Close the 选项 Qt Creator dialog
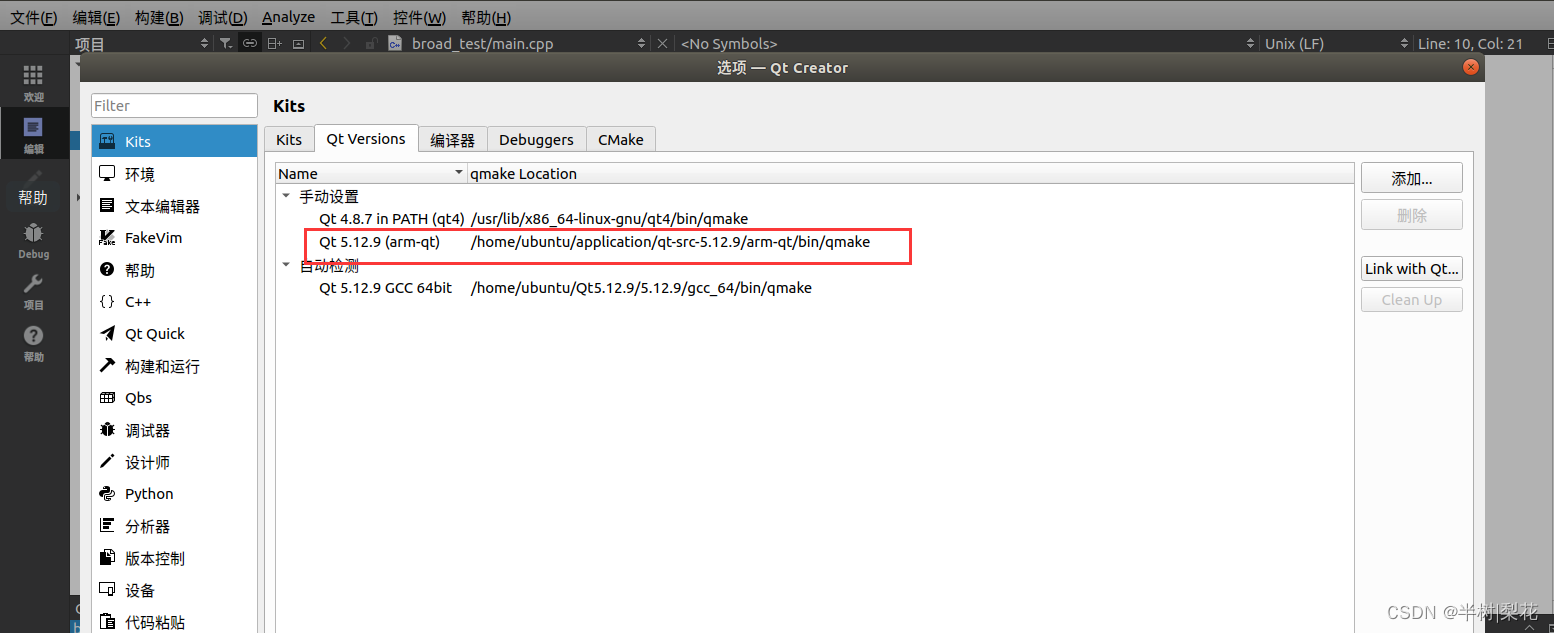 (x=1470, y=67)
